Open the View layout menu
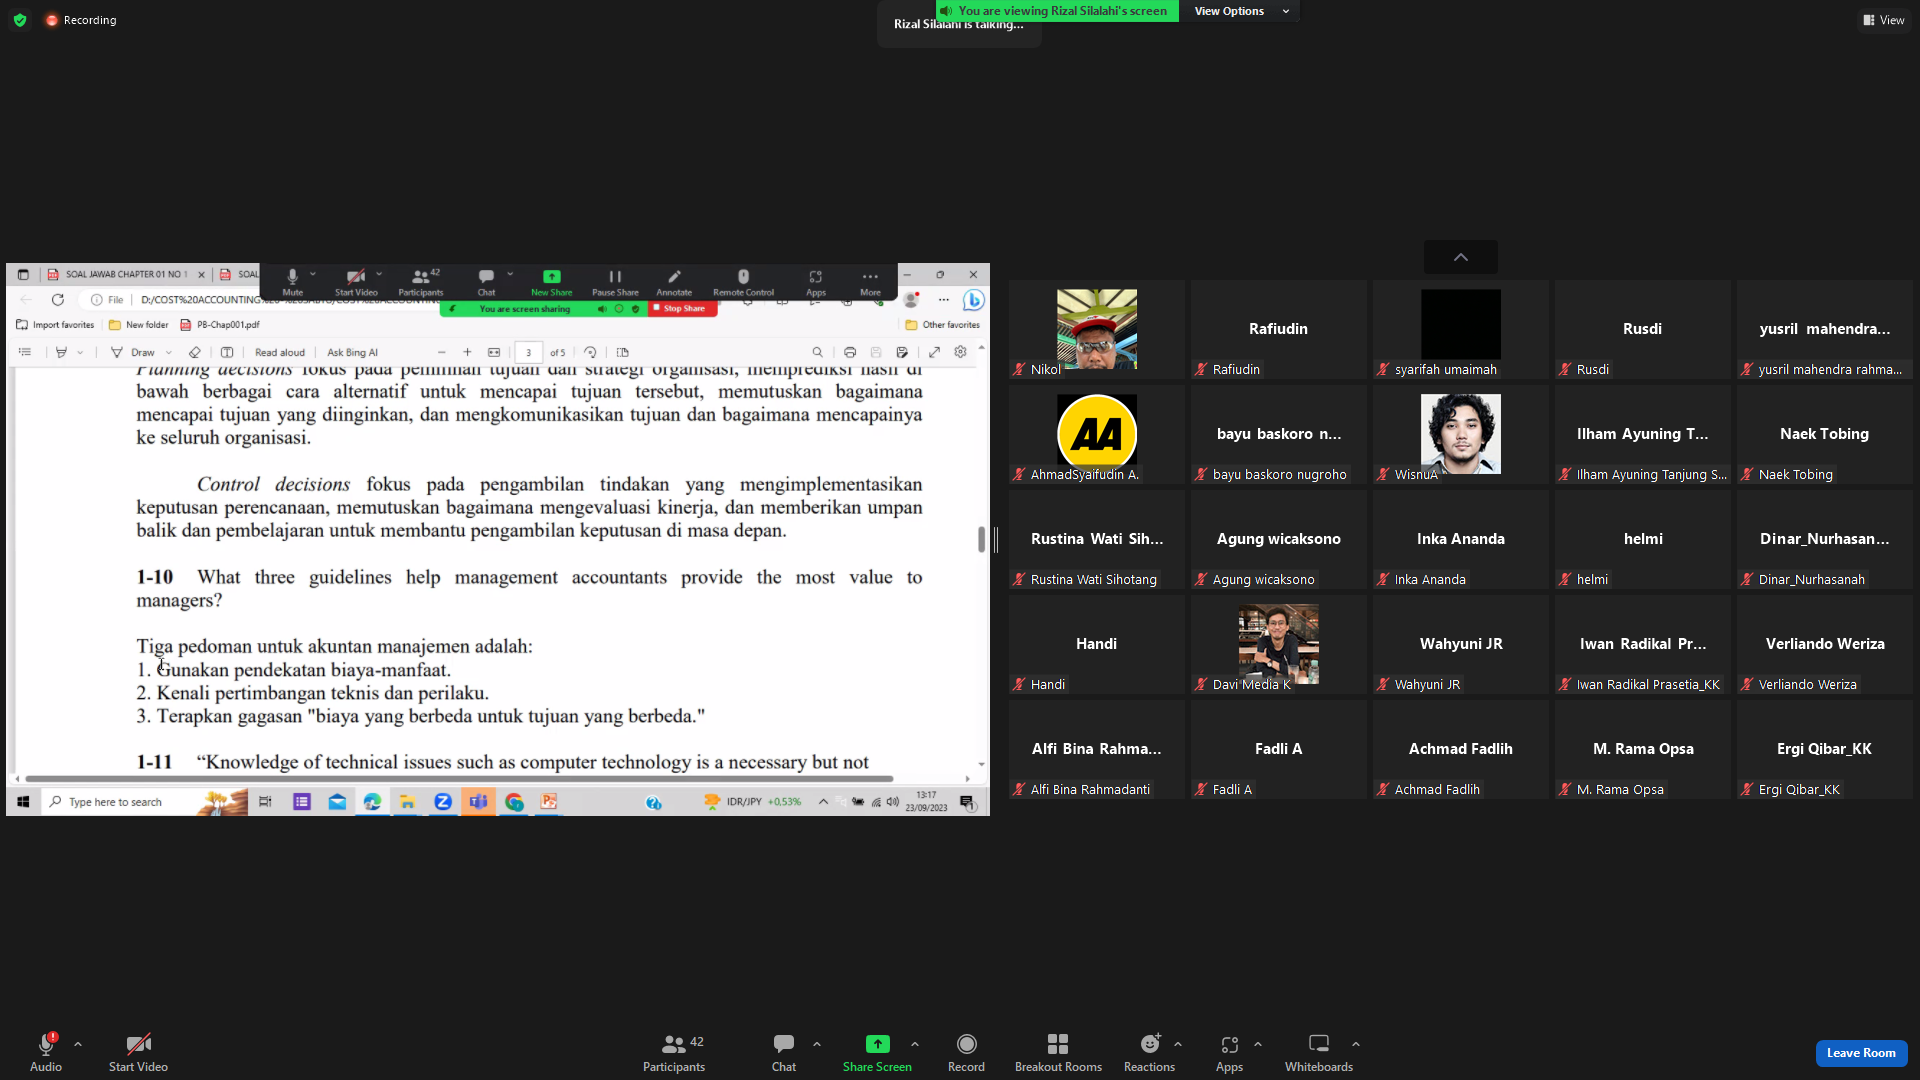 pos(1883,20)
